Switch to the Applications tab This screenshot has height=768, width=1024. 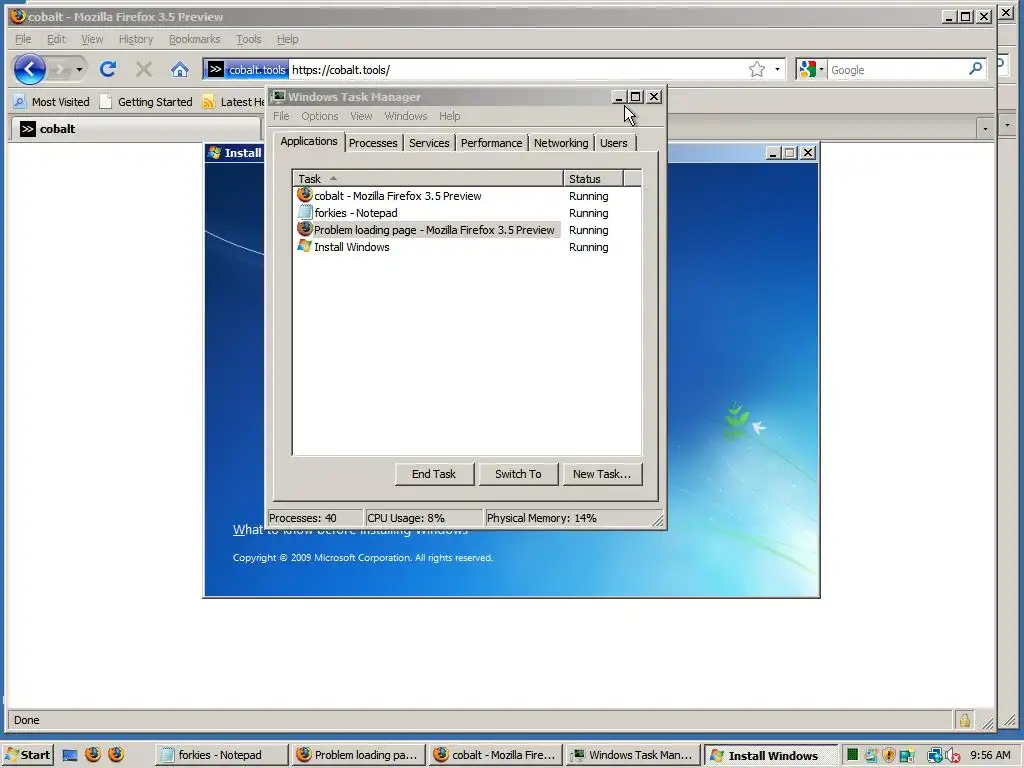point(309,141)
